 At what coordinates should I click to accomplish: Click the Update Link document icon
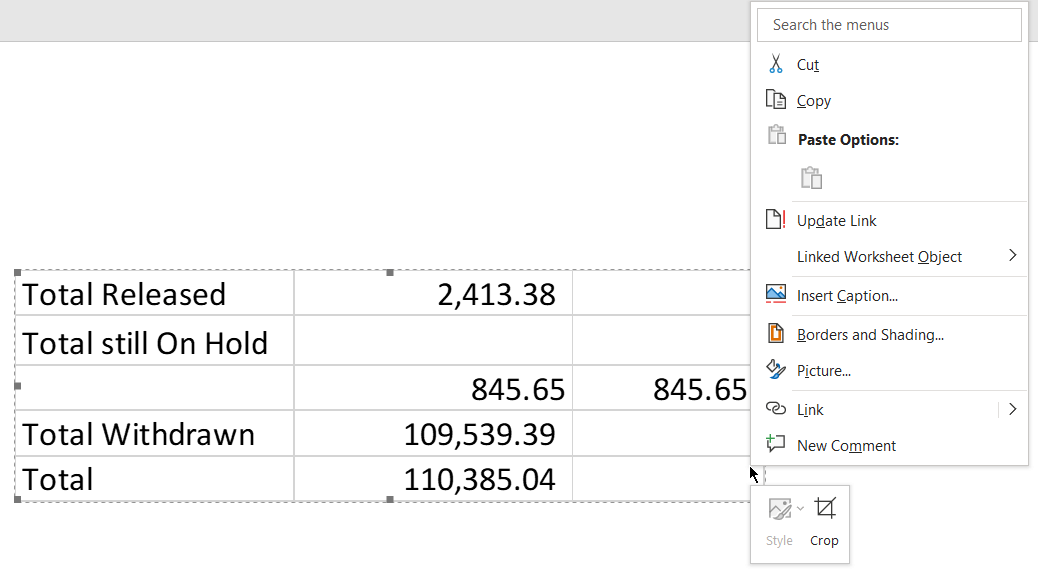coord(775,219)
